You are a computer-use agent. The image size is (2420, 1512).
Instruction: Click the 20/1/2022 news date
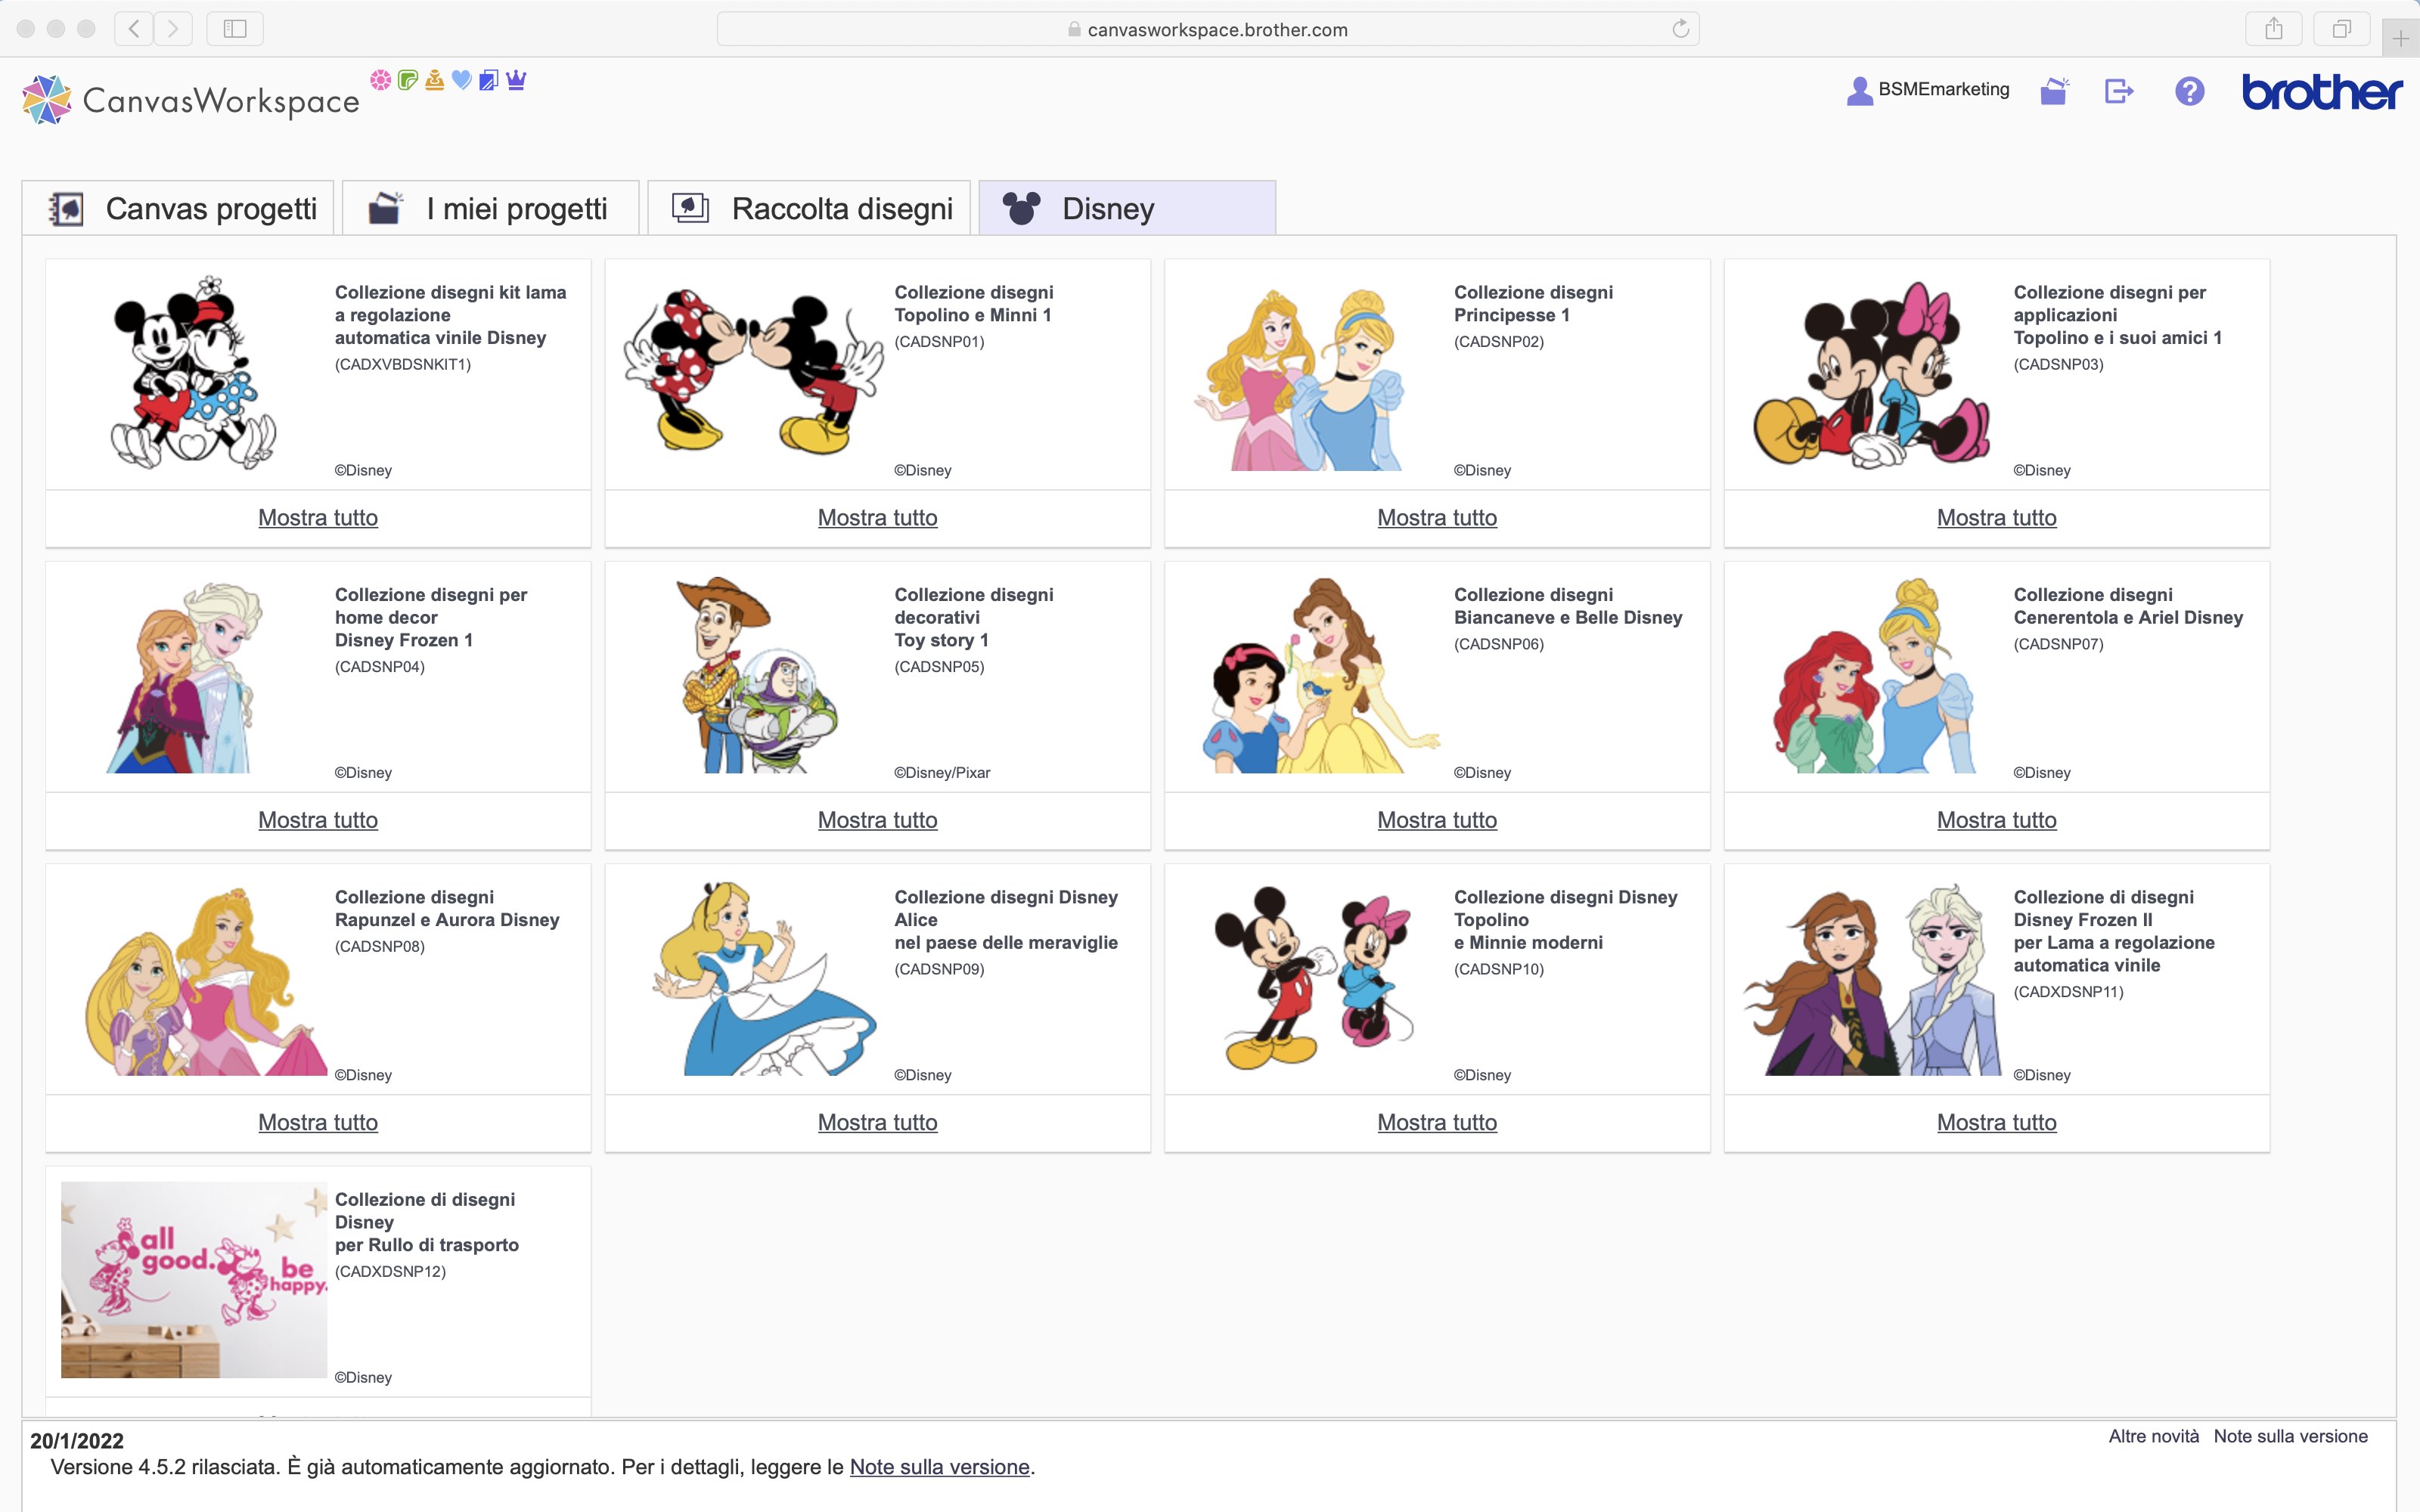pyautogui.click(x=77, y=1441)
